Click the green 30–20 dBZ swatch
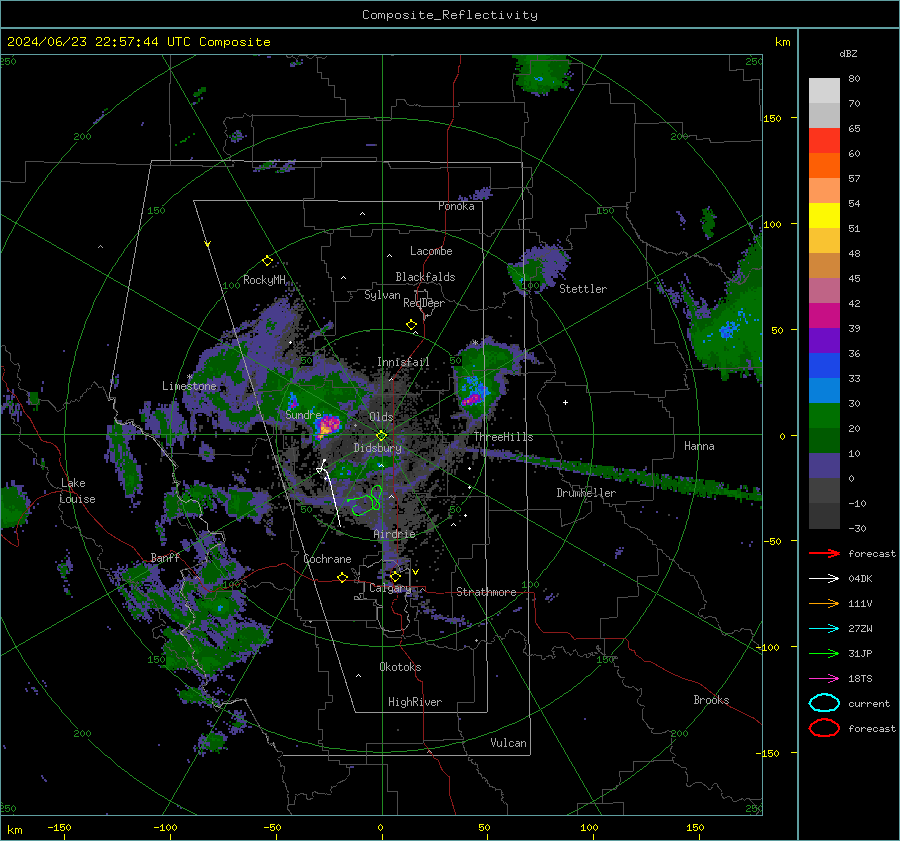 [824, 415]
